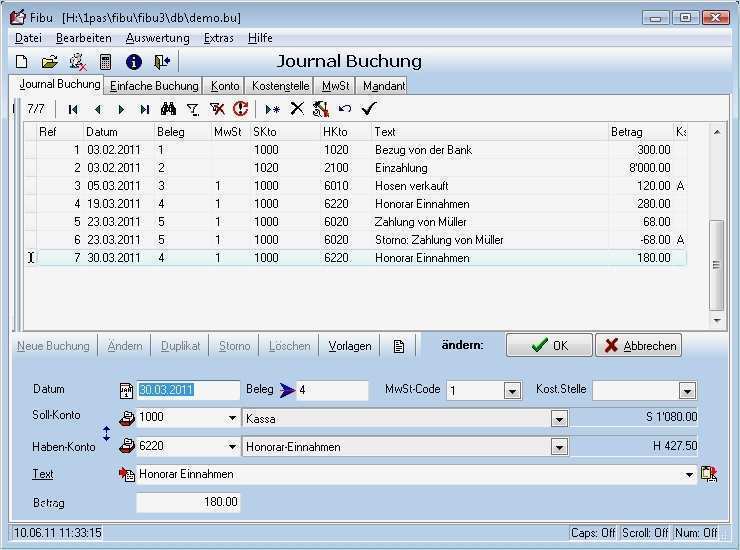Switch to Einfache Buchung tab
This screenshot has height=550, width=740.
[154, 86]
